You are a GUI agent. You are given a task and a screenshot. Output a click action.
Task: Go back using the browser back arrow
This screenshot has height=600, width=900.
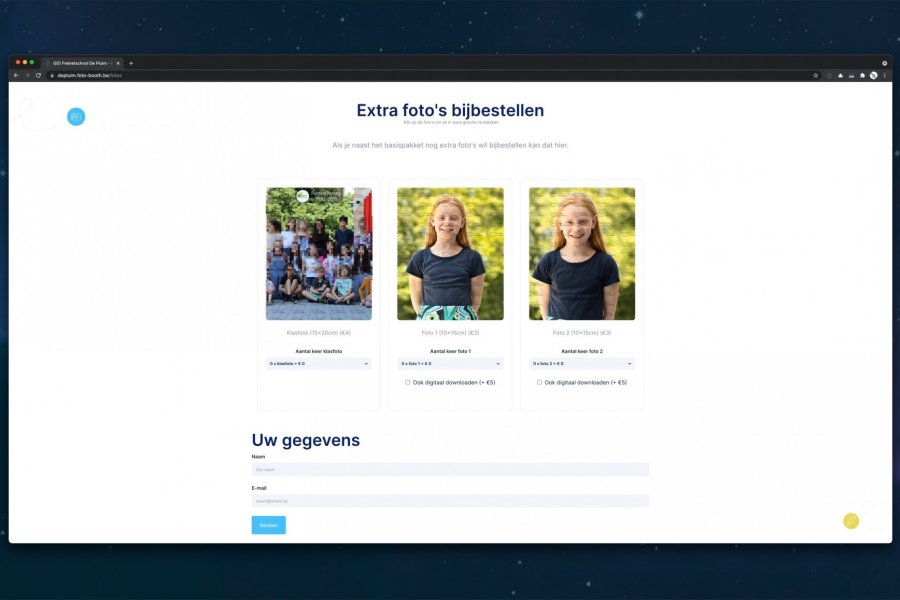16,75
